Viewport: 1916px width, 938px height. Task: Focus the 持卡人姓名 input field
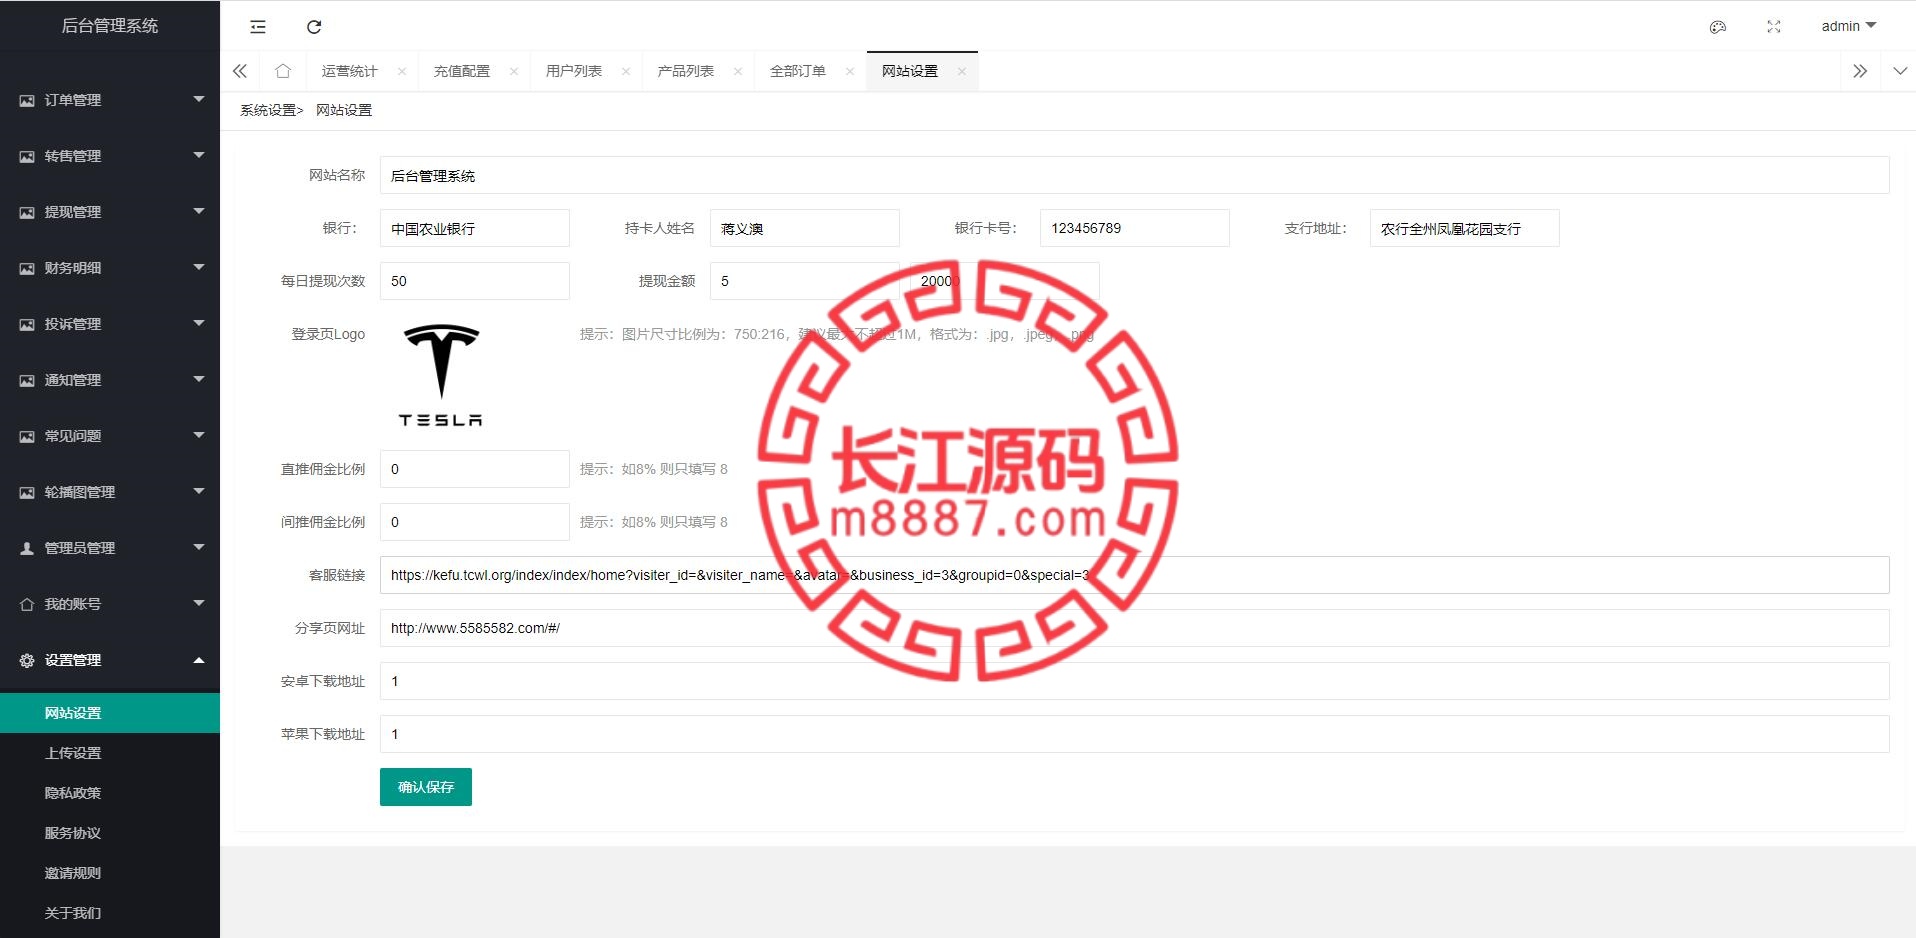[x=805, y=228]
